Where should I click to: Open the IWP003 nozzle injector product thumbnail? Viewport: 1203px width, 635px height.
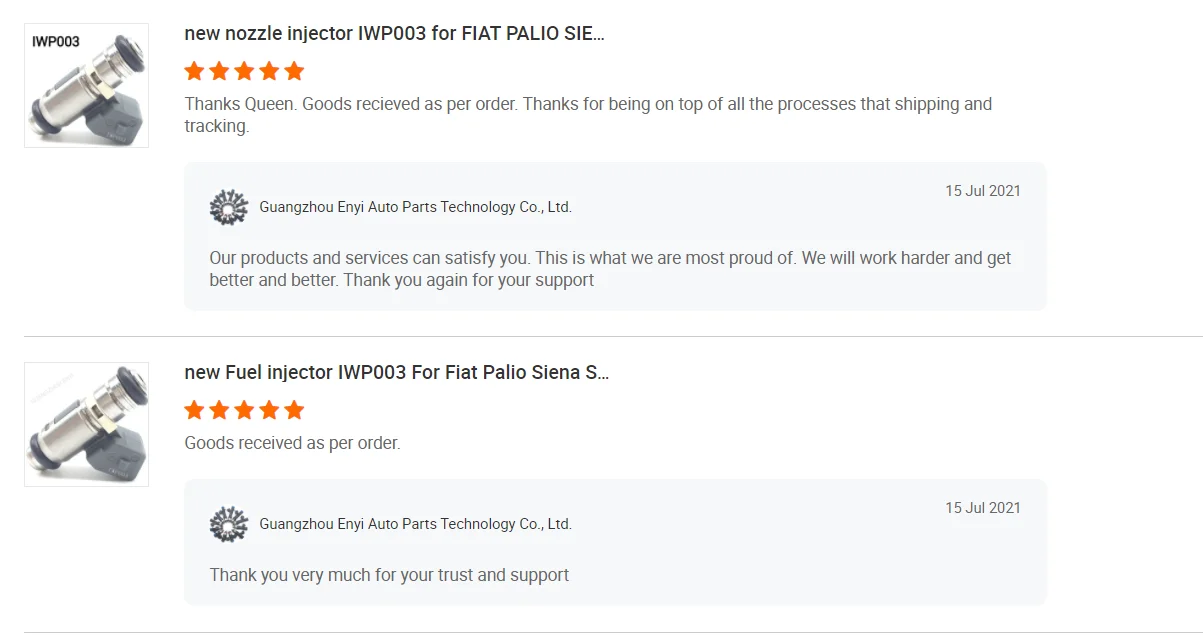(86, 85)
